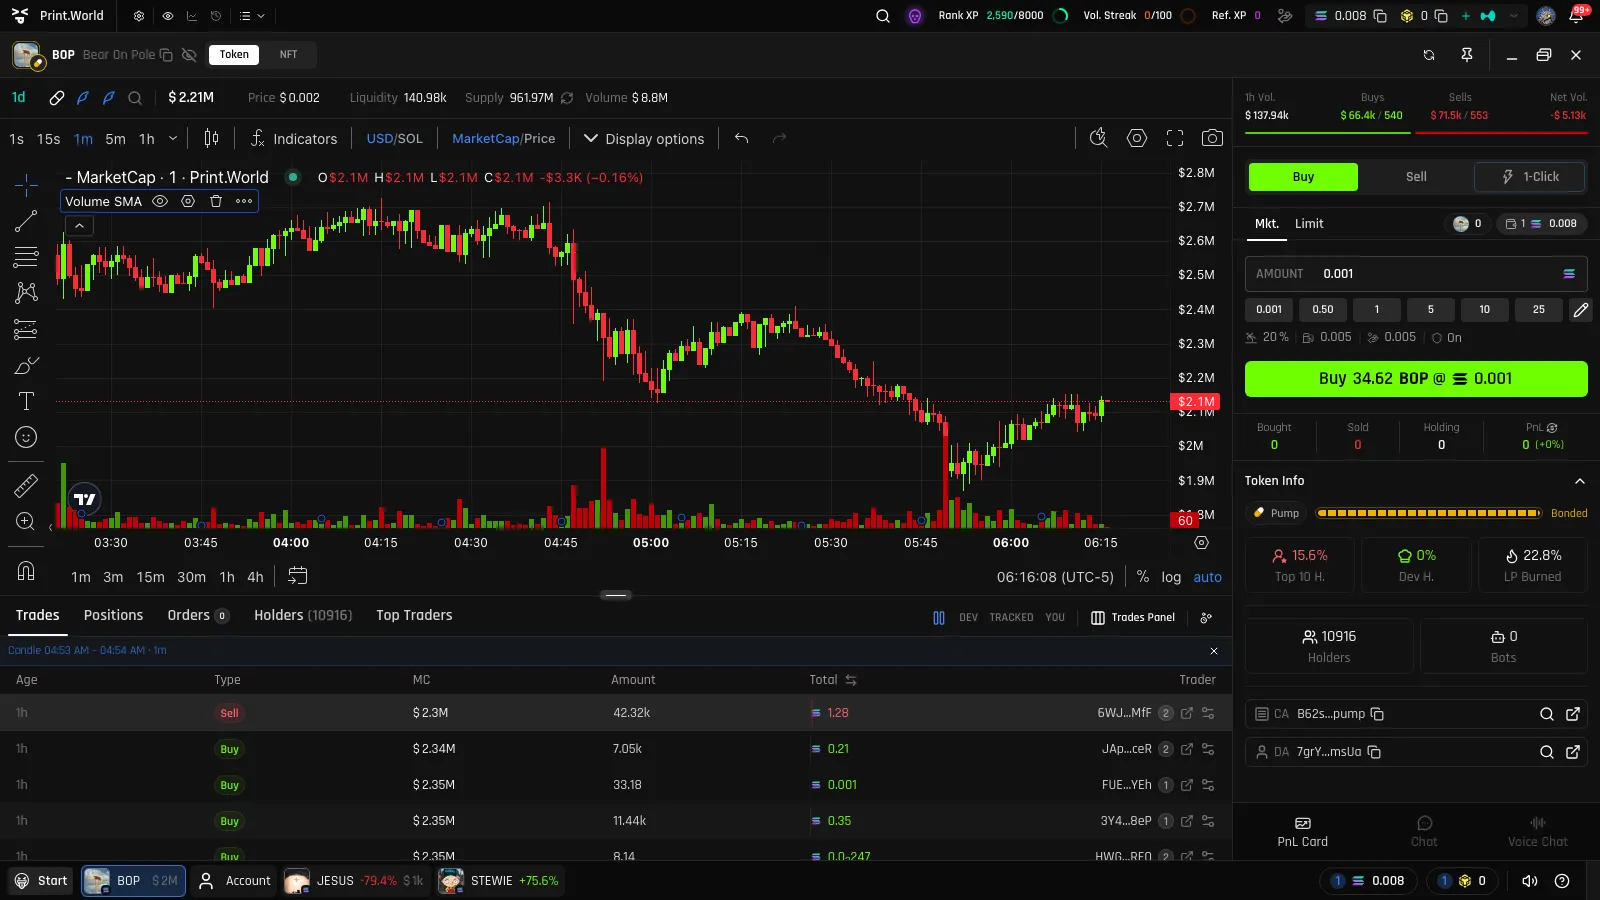The height and width of the screenshot is (900, 1600).
Task: Toggle MarketCap/Price chart mode
Action: tap(503, 138)
